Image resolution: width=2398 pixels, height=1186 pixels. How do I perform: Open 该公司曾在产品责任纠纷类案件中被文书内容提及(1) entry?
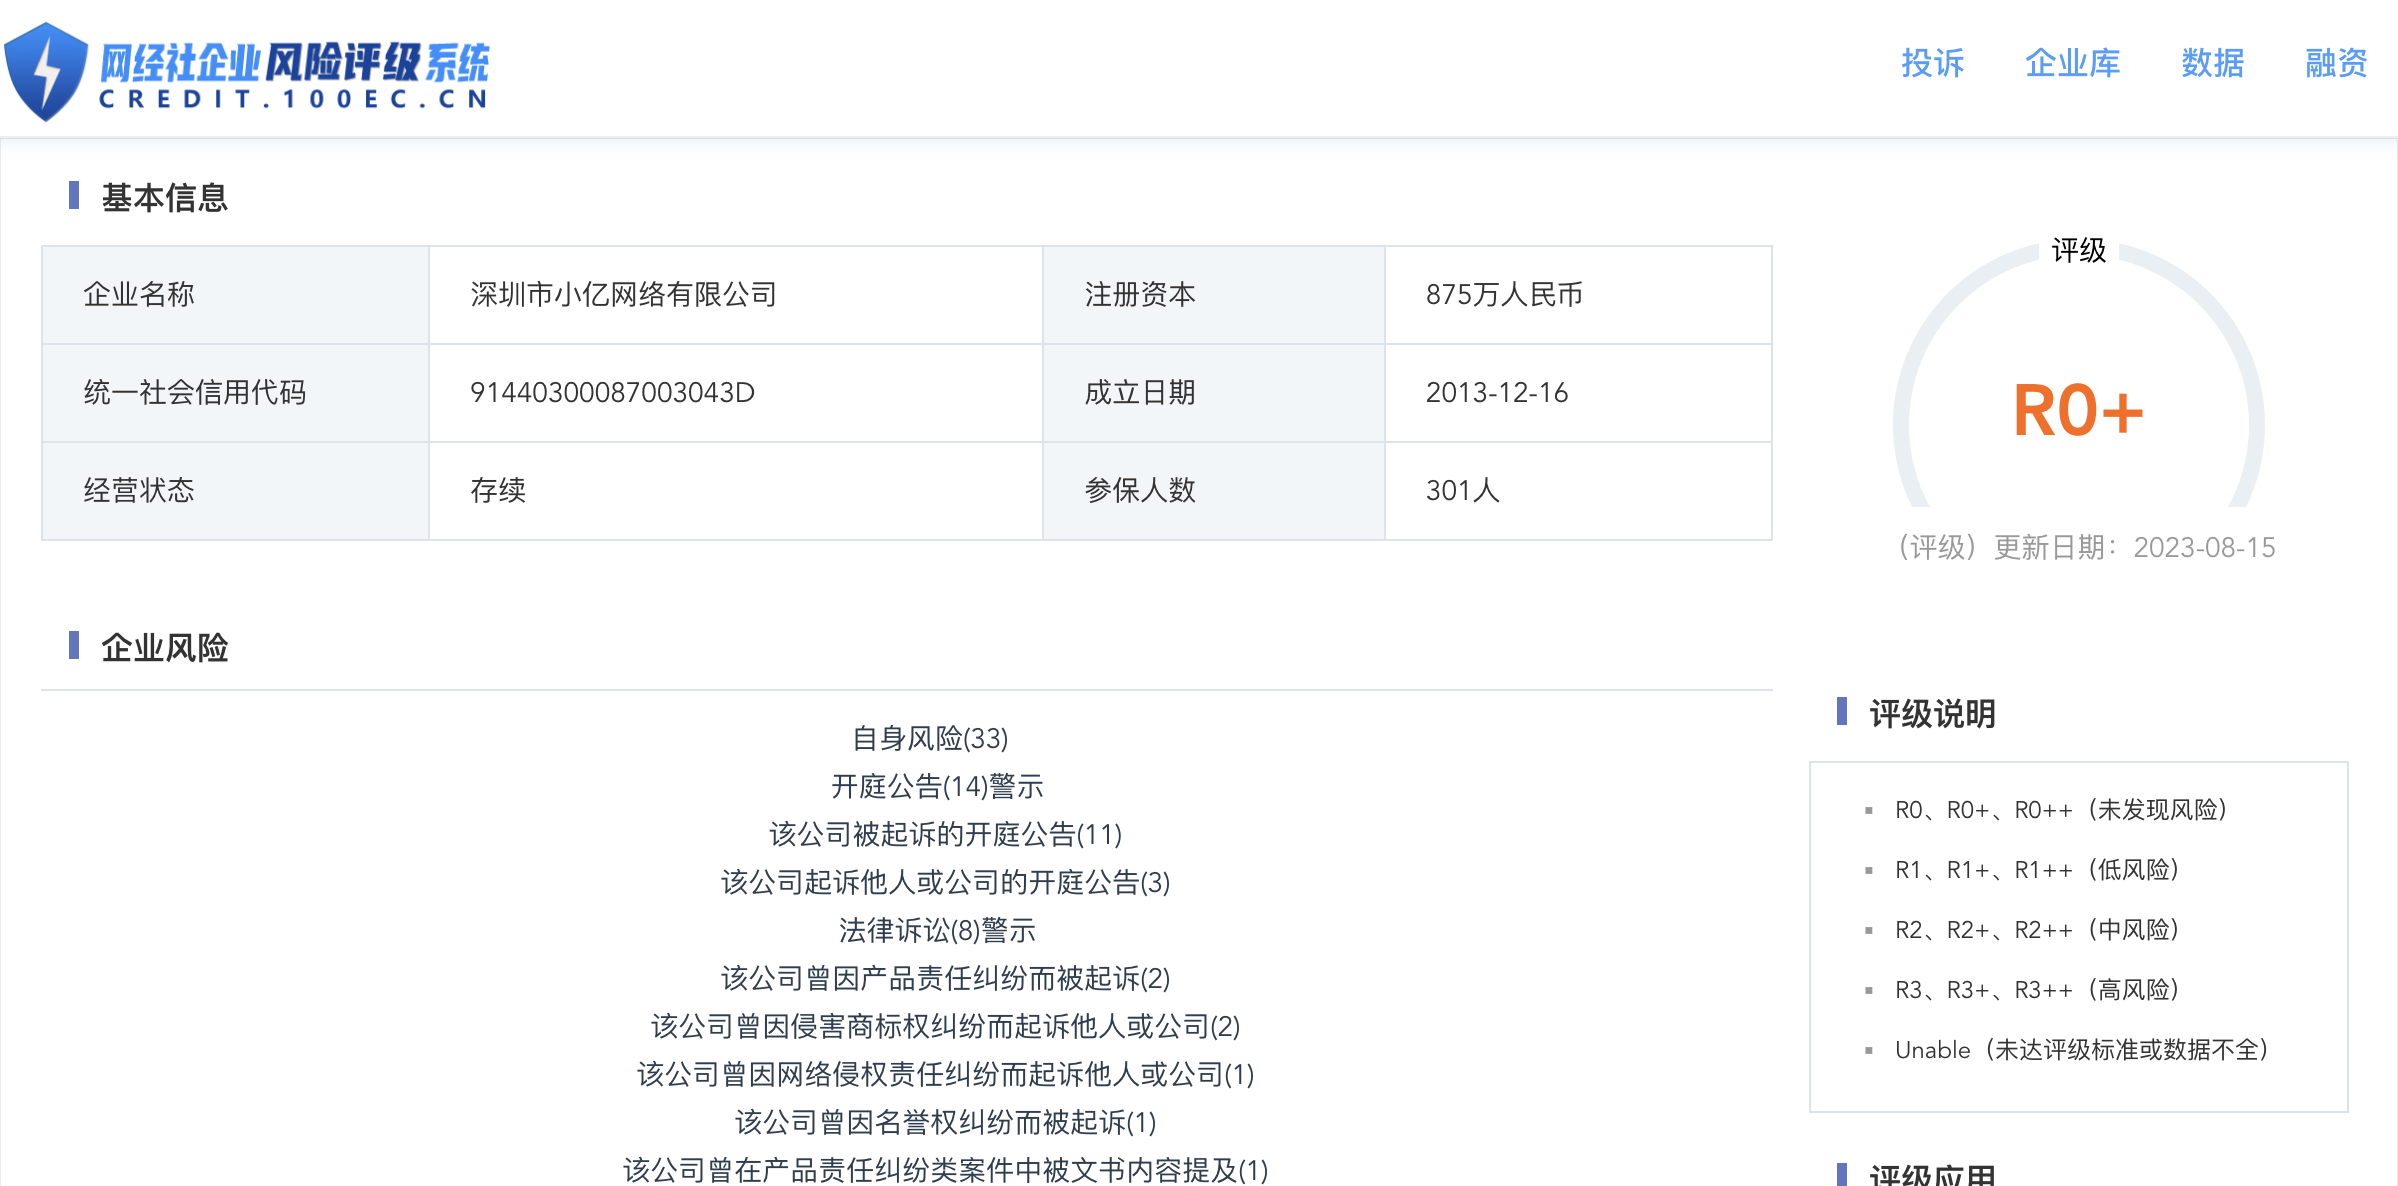945,1170
